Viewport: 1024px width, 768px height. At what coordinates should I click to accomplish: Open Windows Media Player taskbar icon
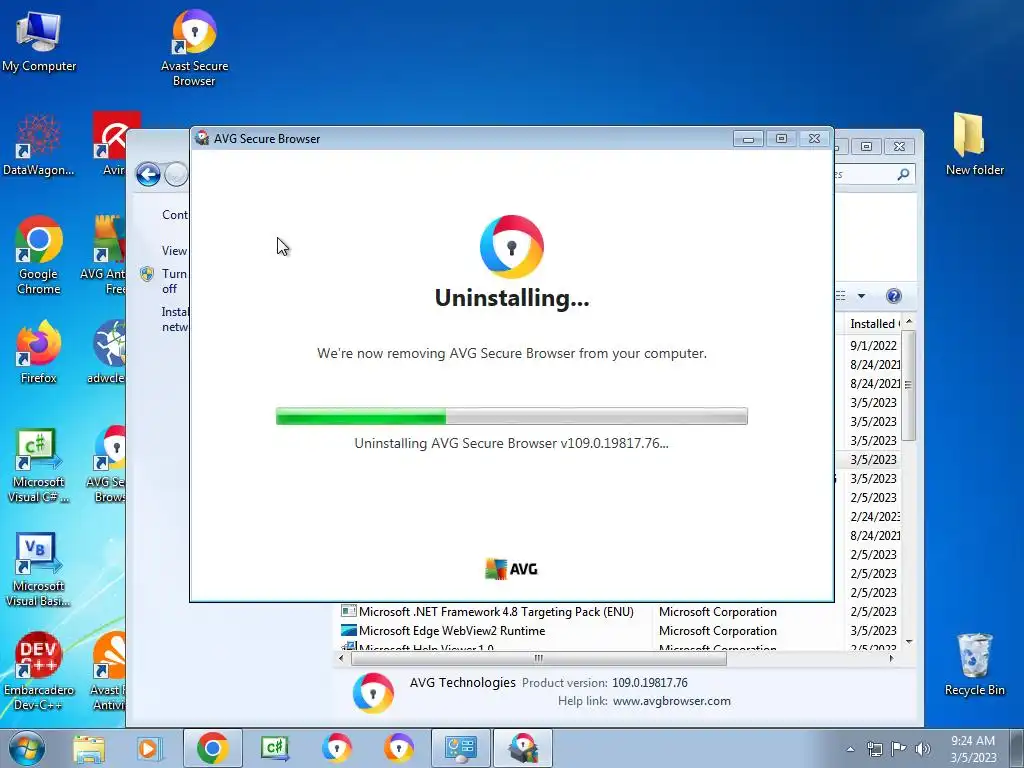pos(149,748)
